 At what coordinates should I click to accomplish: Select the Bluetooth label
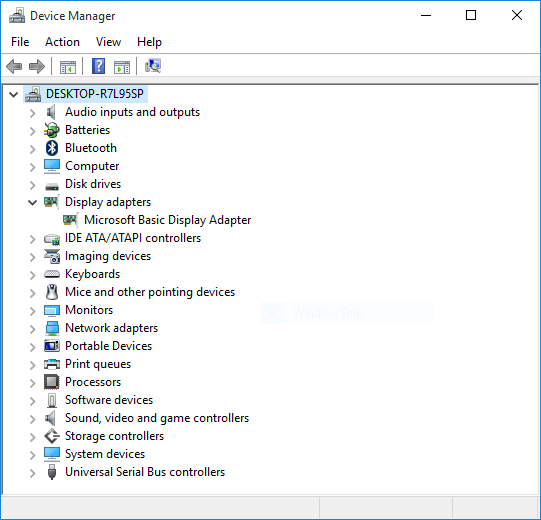pyautogui.click(x=91, y=148)
